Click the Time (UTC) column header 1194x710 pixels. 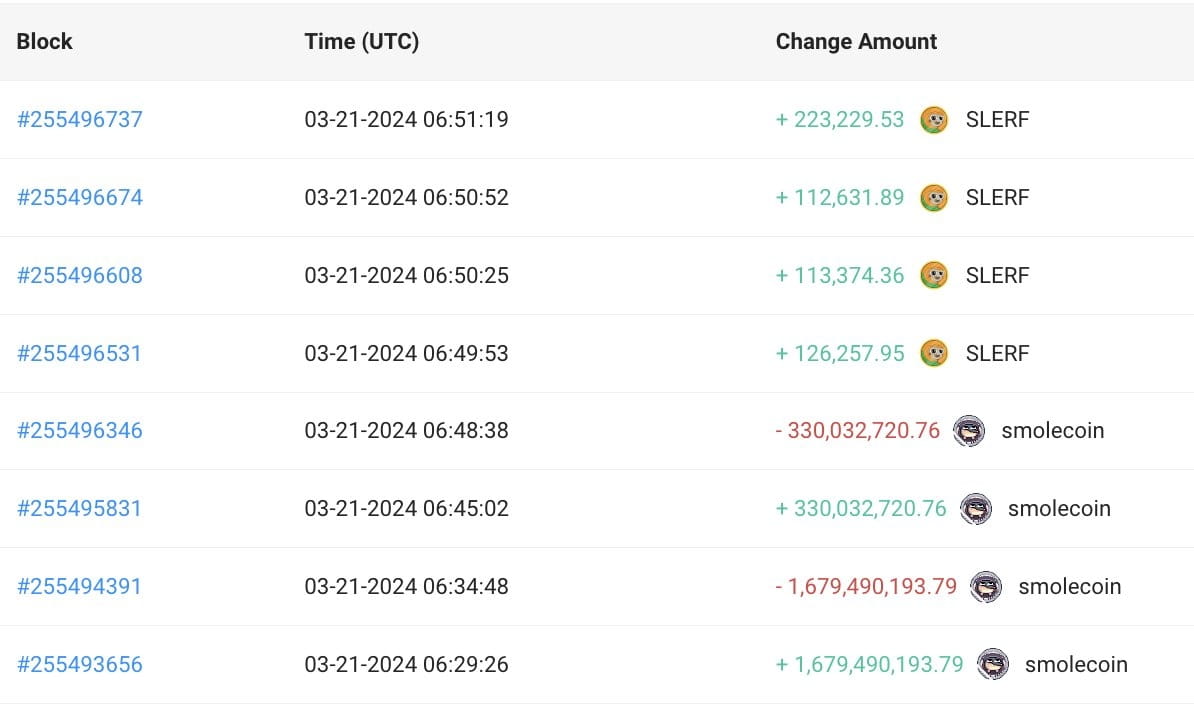coord(362,41)
